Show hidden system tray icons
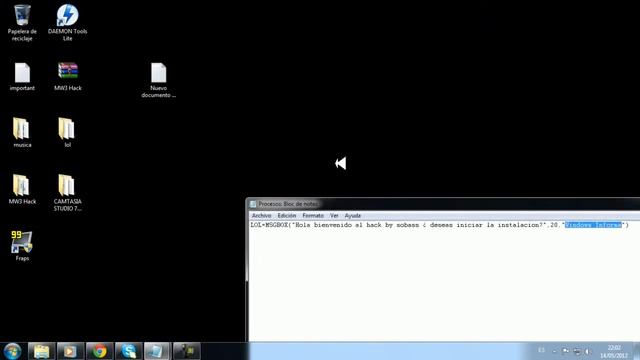 554,351
